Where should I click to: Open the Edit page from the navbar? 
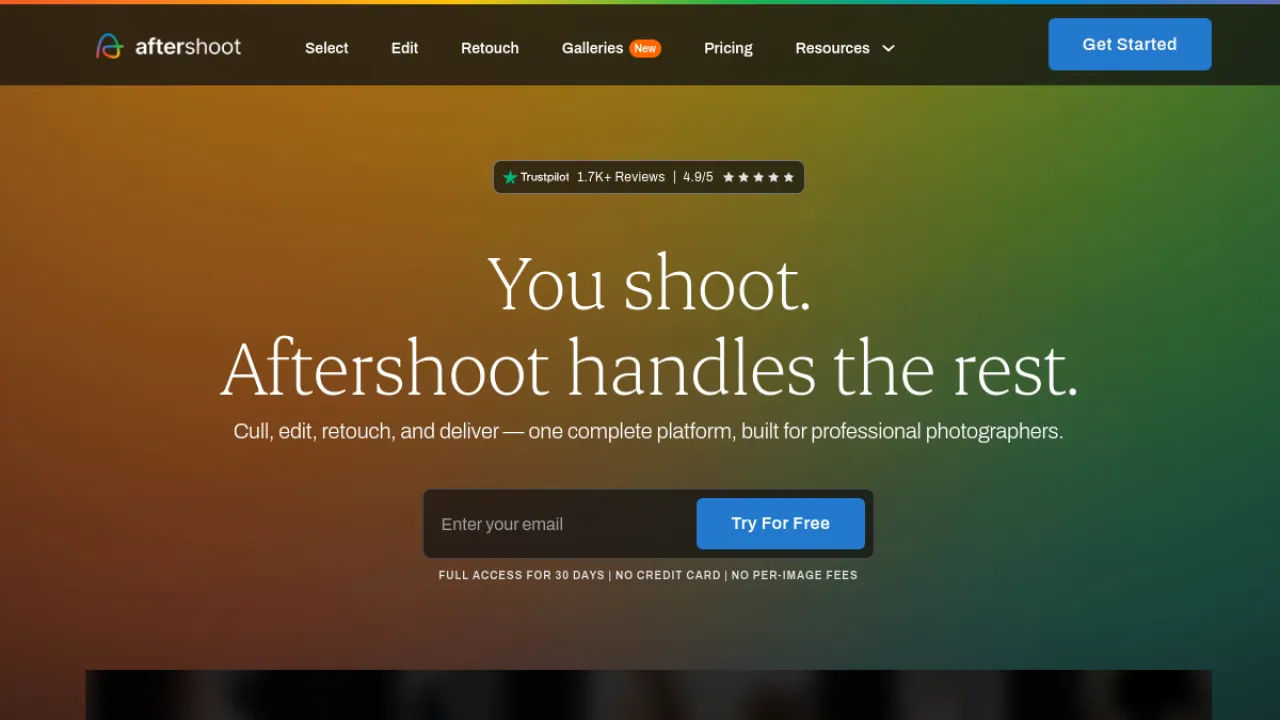coord(405,48)
